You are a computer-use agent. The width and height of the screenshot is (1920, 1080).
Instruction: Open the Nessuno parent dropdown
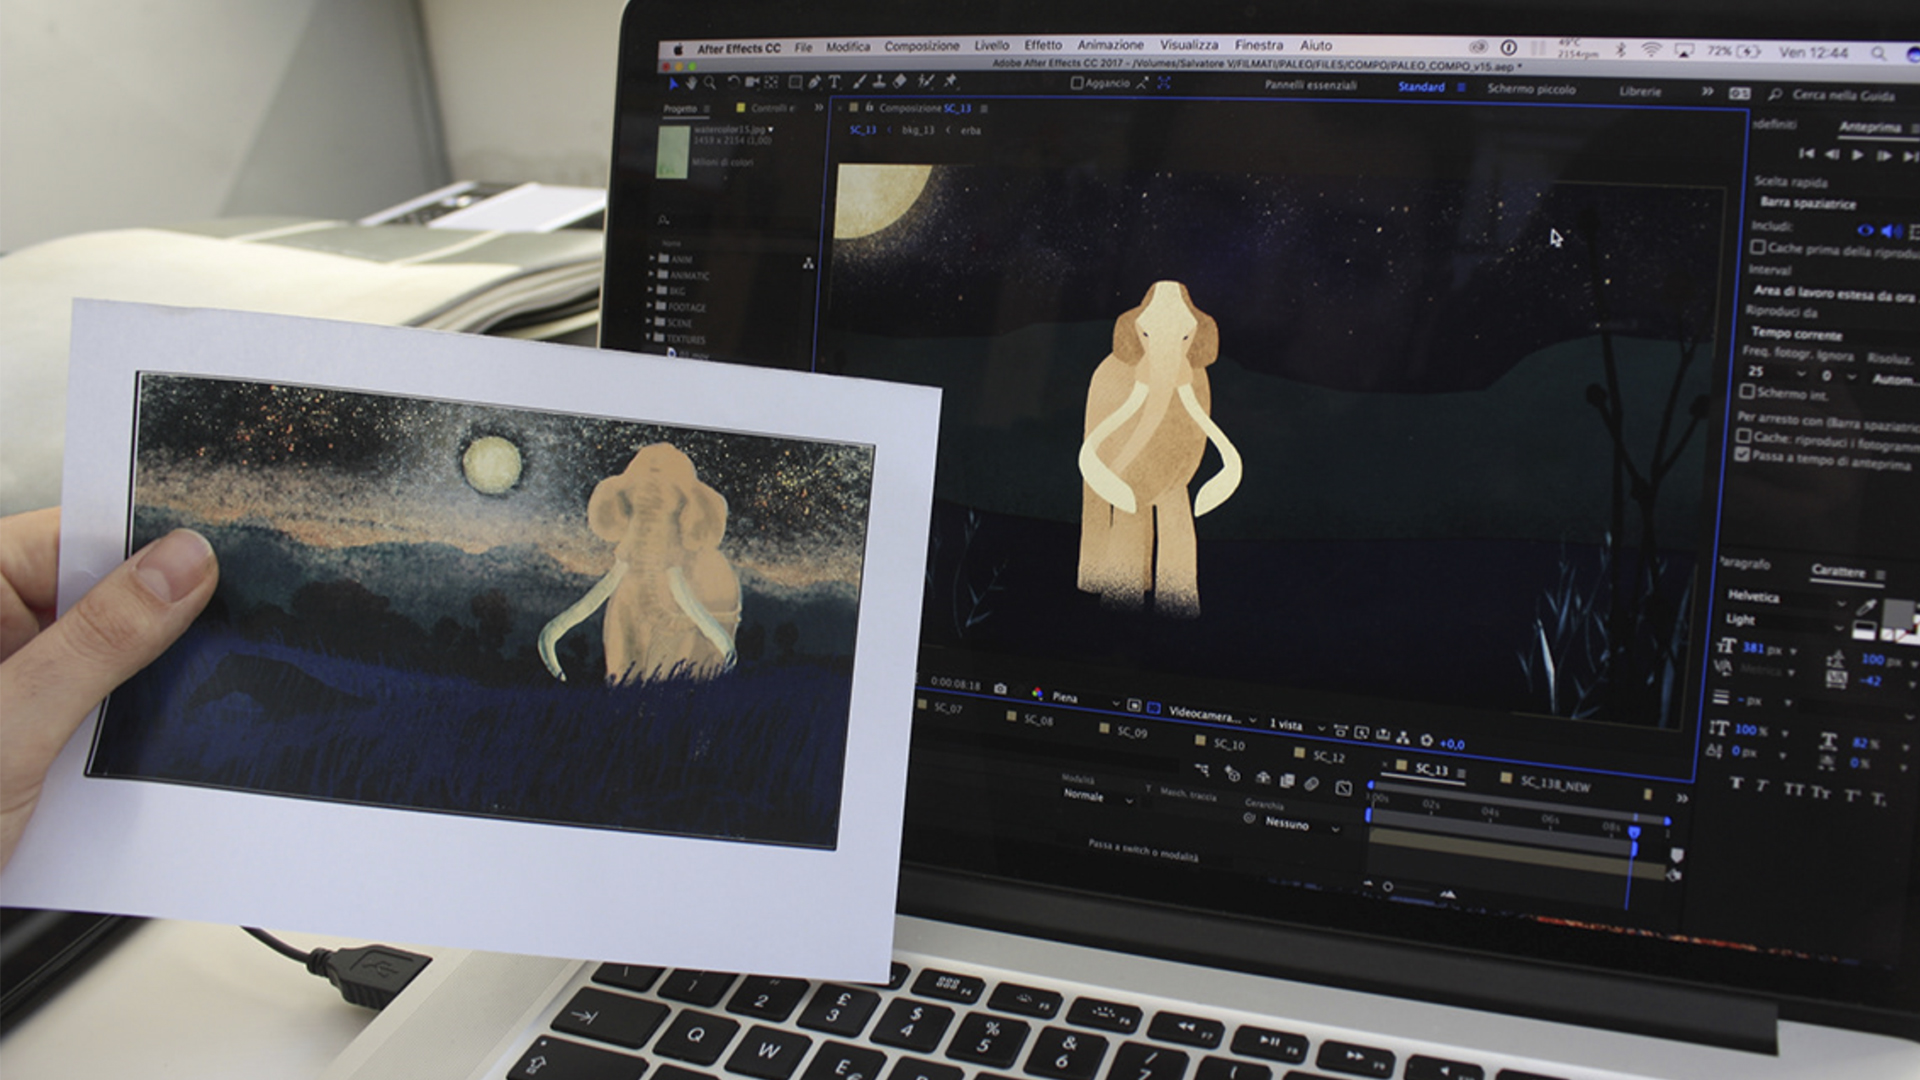1304,826
